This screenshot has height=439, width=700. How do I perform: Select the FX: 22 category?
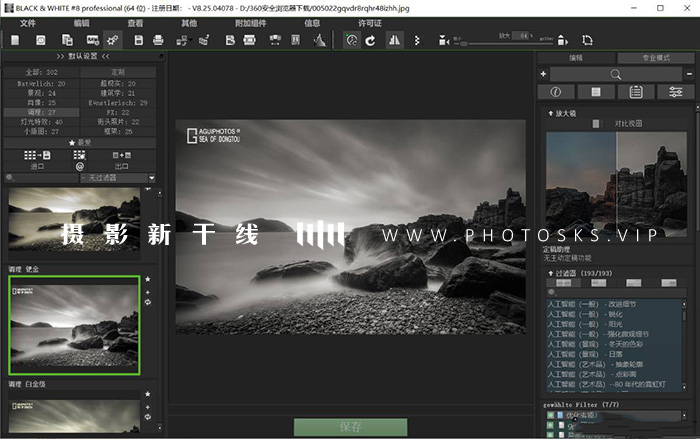[118, 112]
